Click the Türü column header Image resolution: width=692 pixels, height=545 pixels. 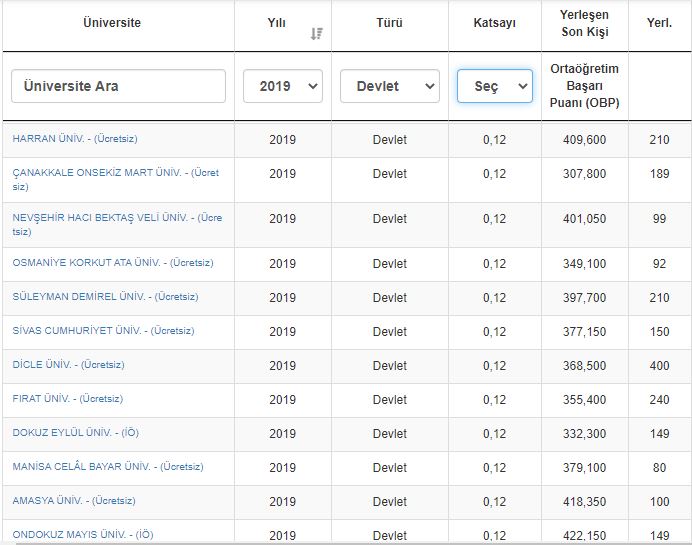point(389,23)
